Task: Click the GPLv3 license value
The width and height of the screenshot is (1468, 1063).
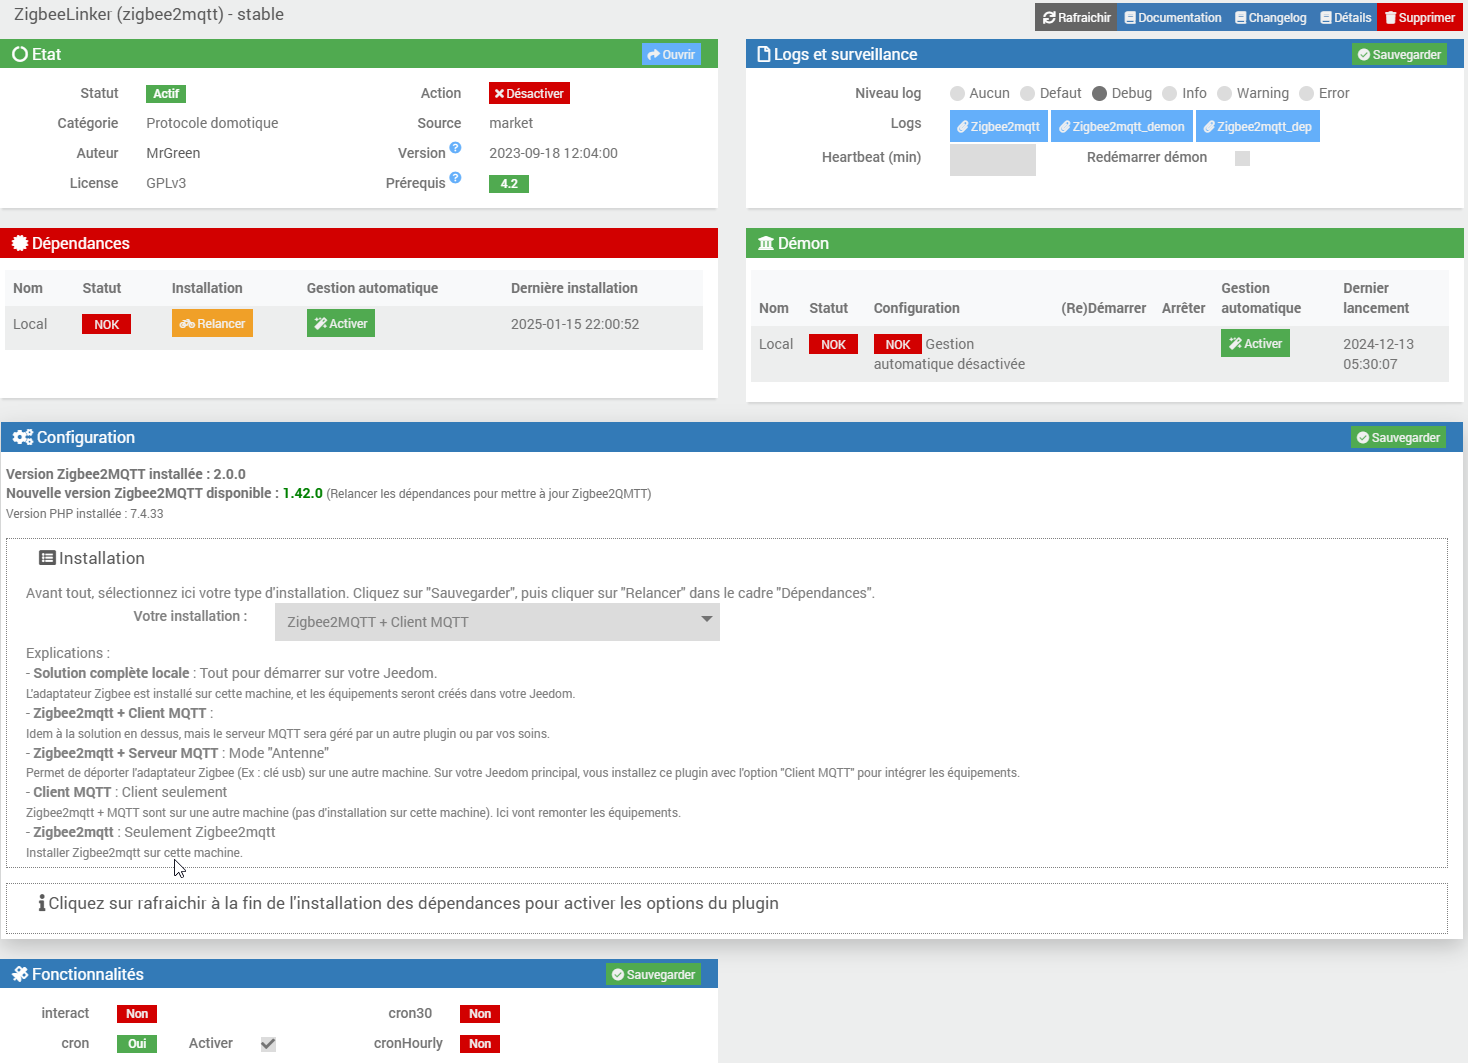Action: [x=166, y=183]
